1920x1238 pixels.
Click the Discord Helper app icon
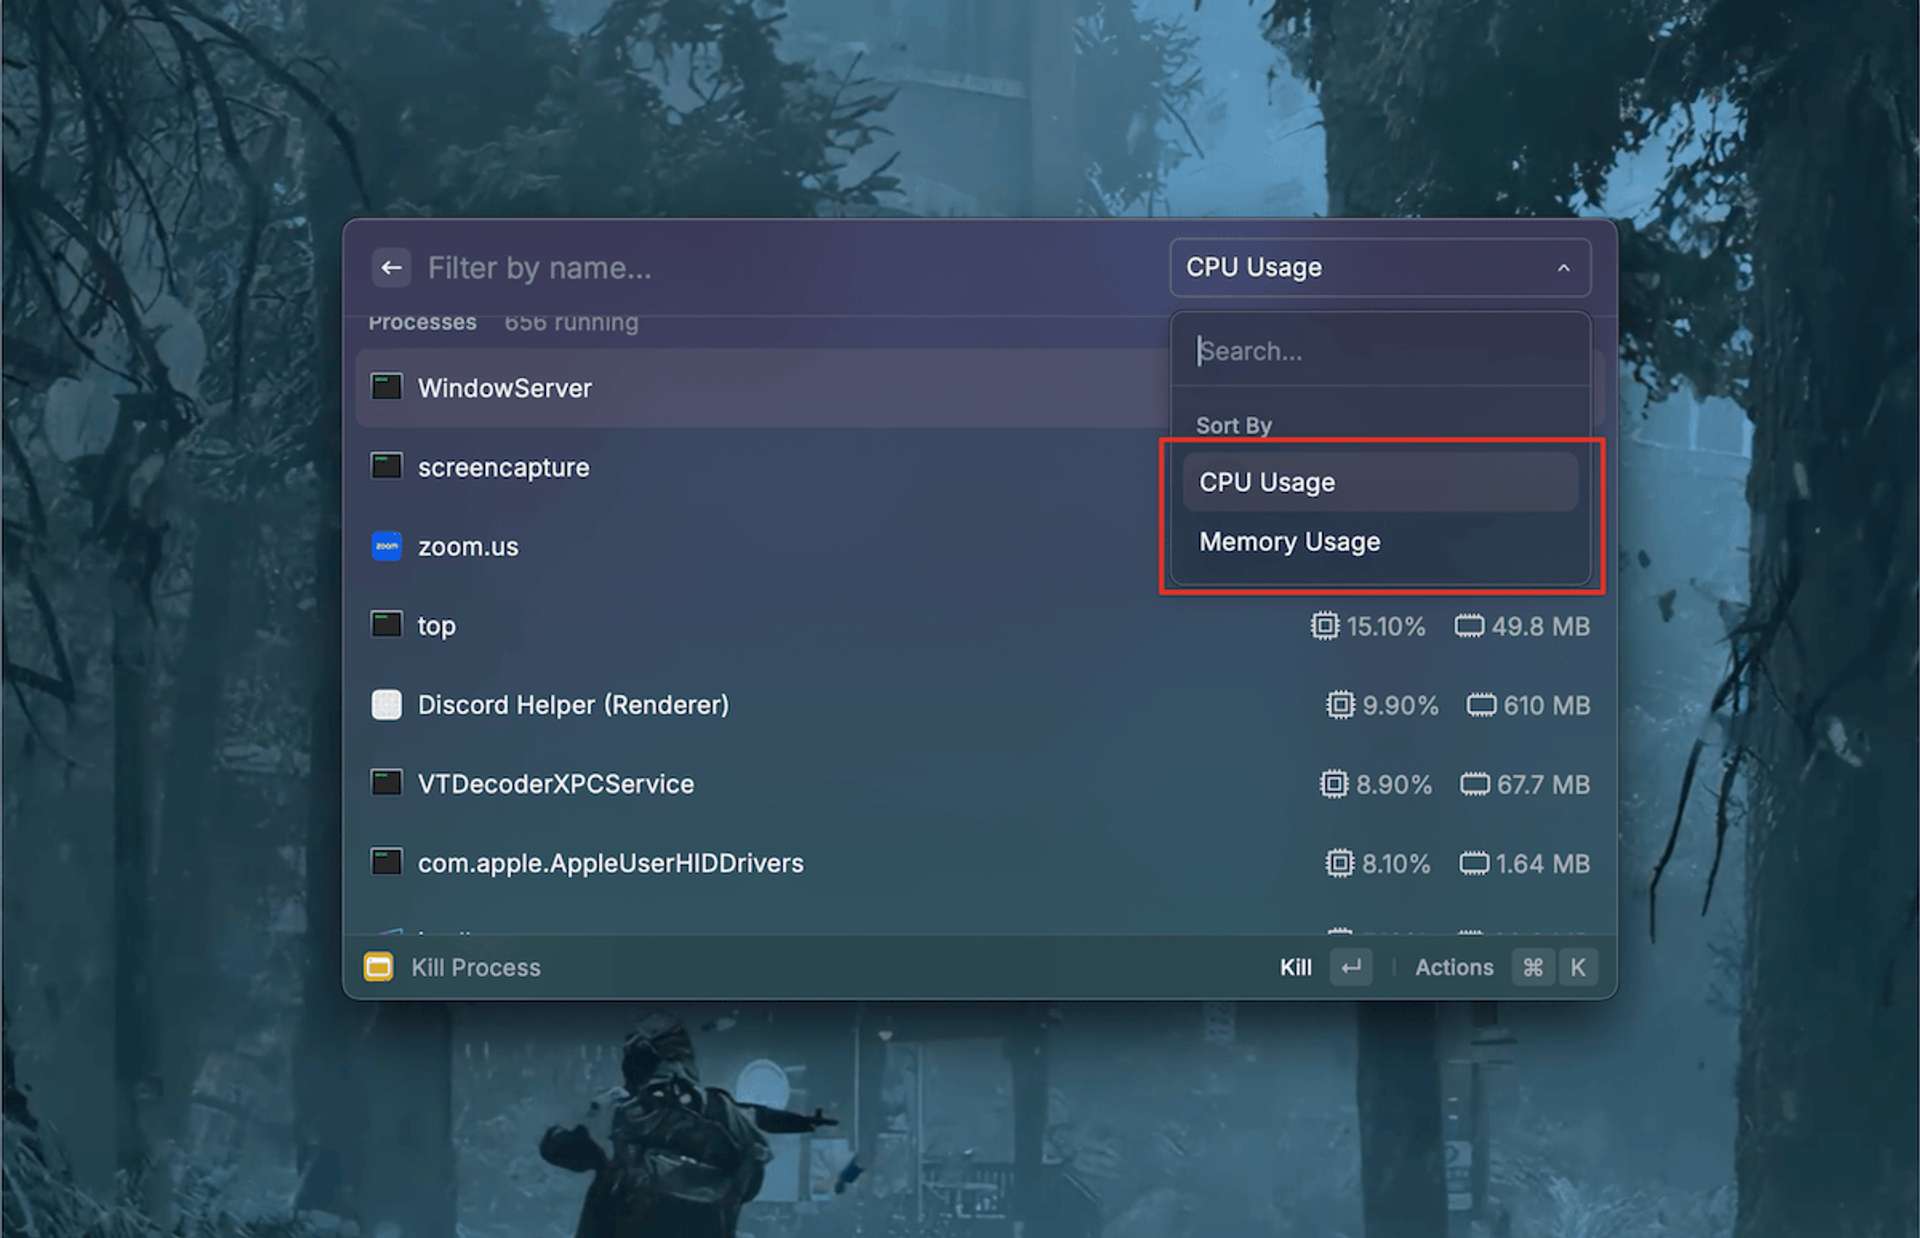[x=387, y=705]
